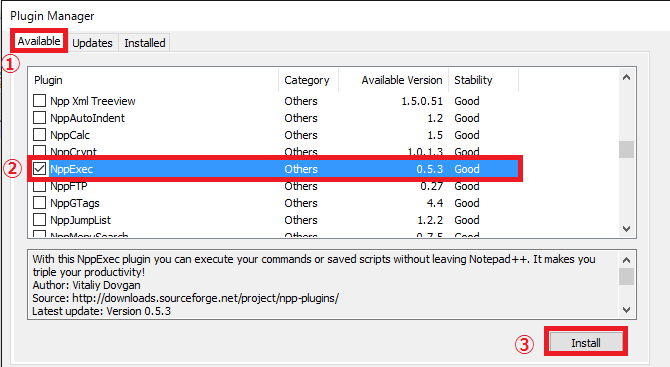Screen dimensions: 670x367
Task: Select the NppJumpList checkbox
Action: [39, 220]
